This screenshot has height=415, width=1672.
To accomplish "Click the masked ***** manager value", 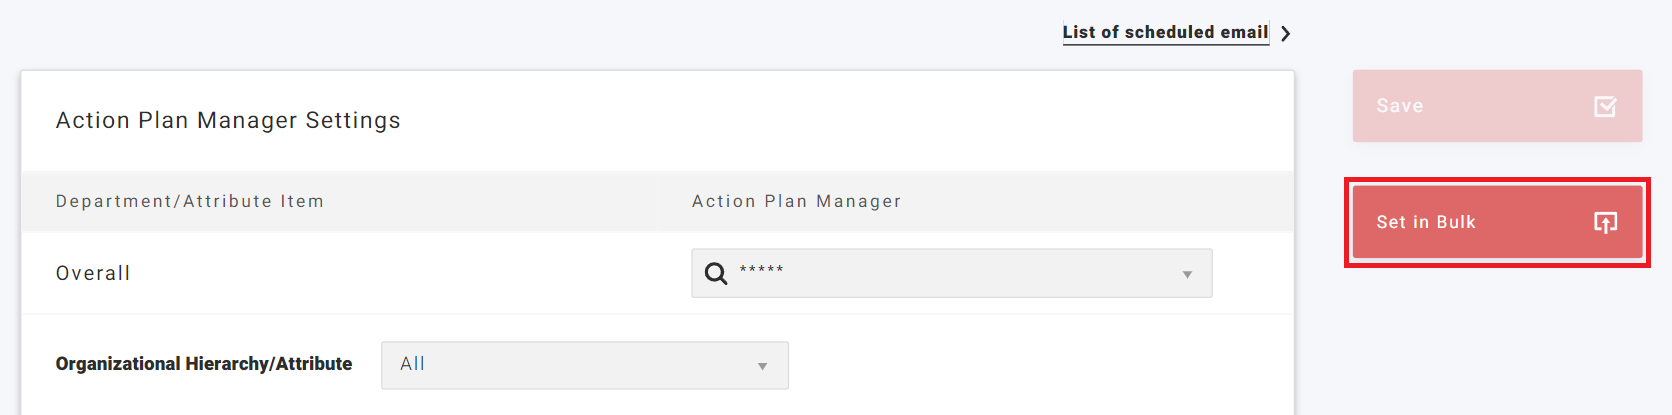I will 762,270.
